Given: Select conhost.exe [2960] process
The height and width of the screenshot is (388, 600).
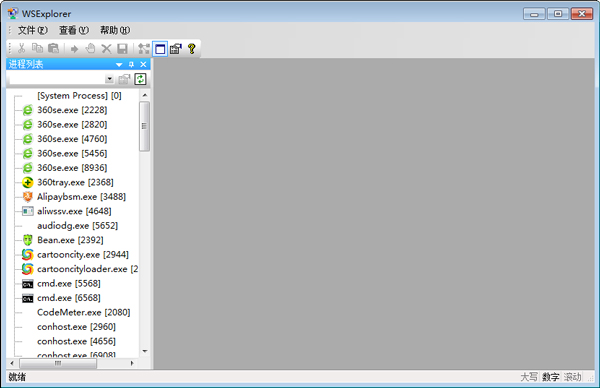Looking at the screenshot, I should click(76, 327).
